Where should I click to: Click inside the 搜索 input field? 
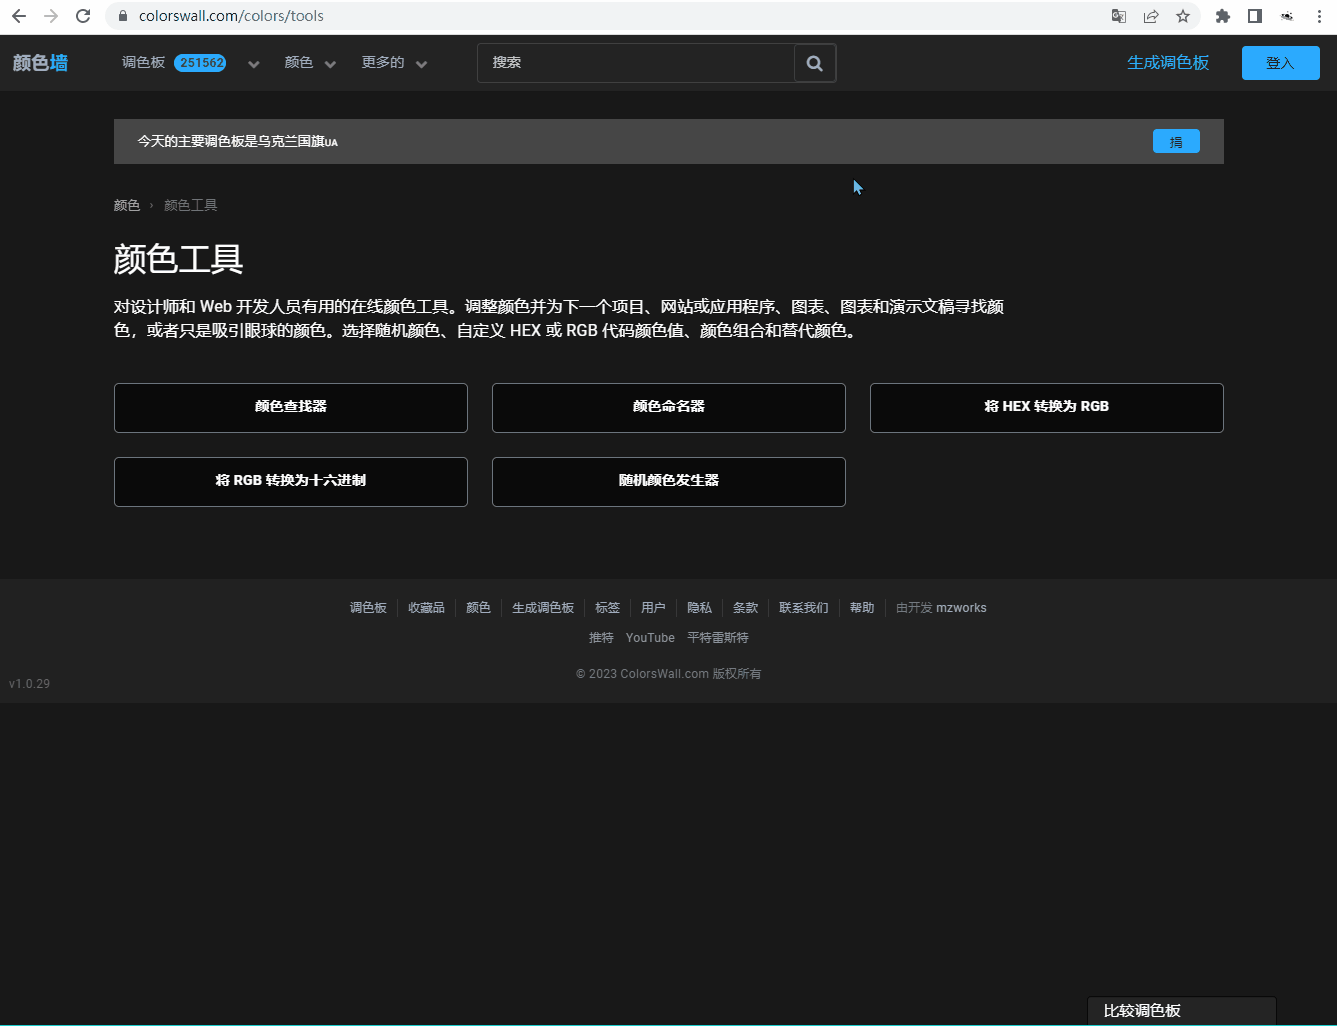tap(635, 63)
